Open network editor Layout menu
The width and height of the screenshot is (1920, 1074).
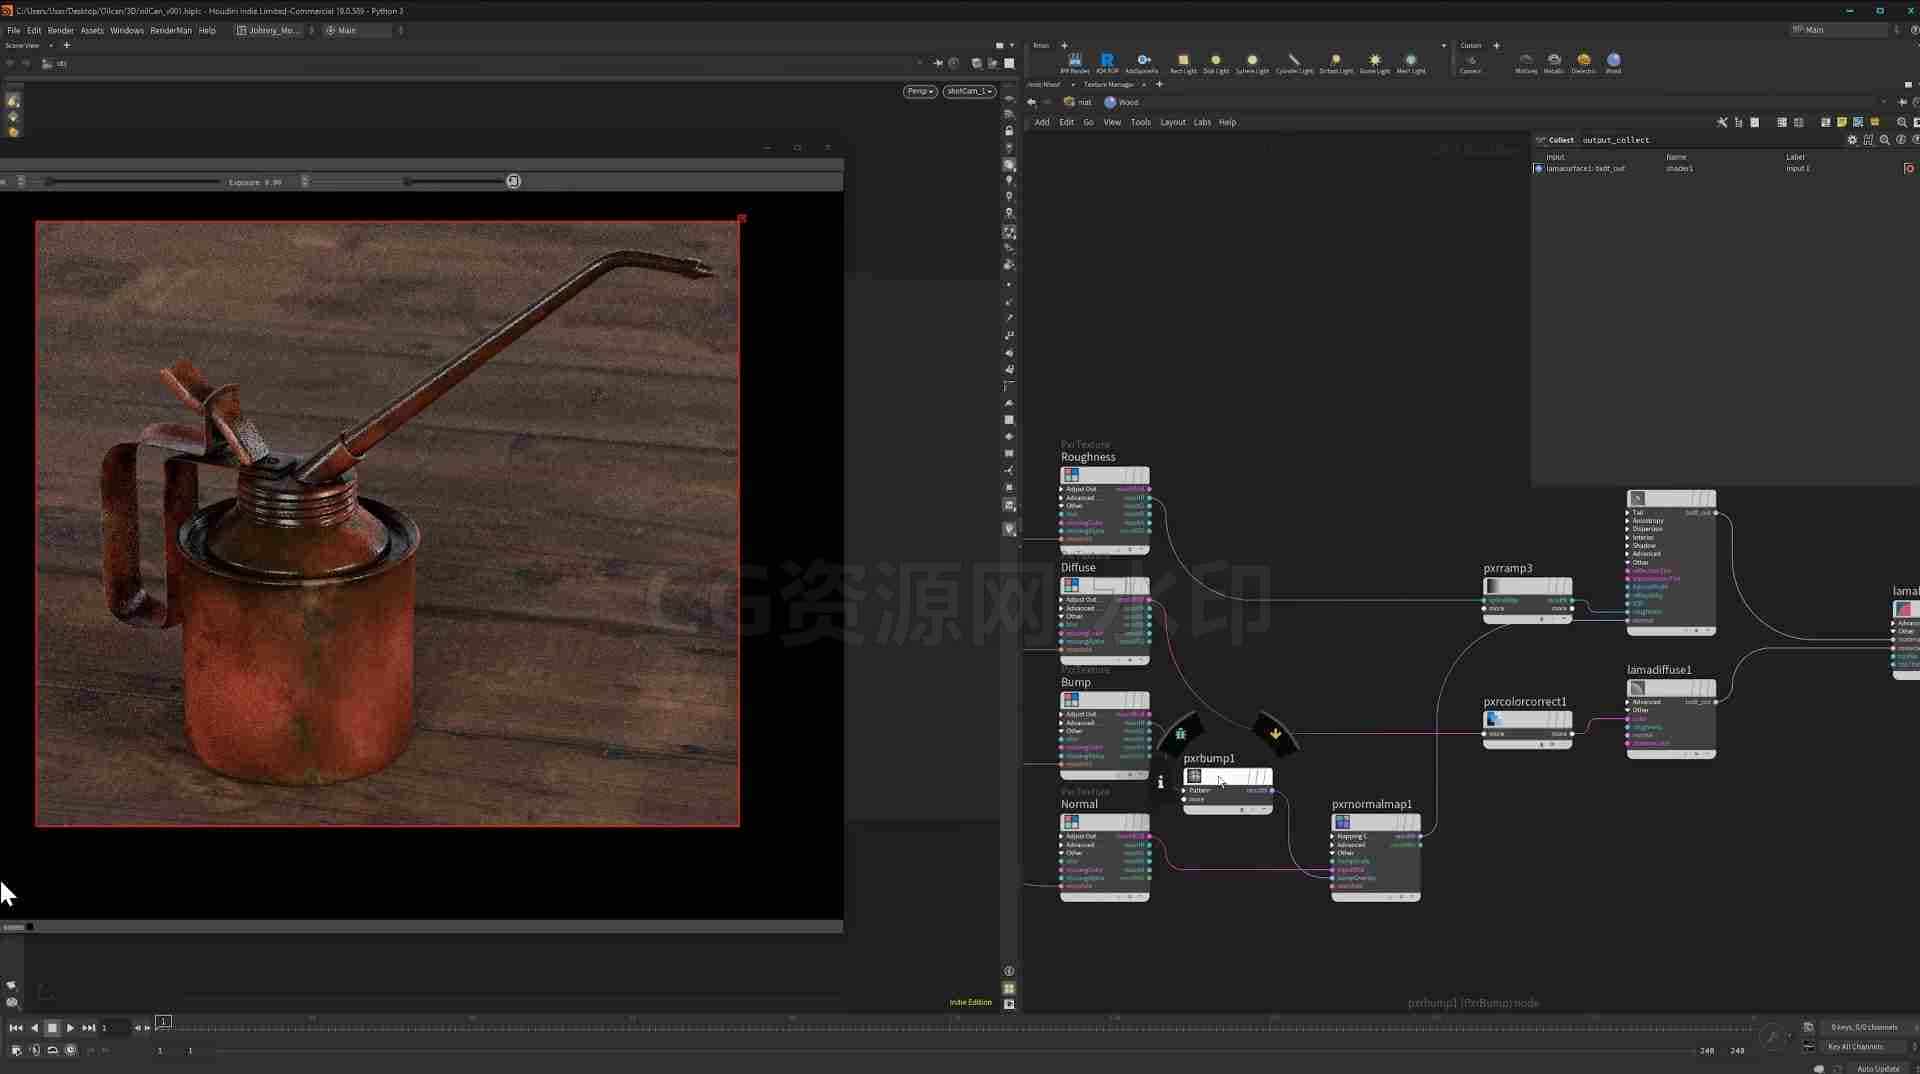point(1173,122)
